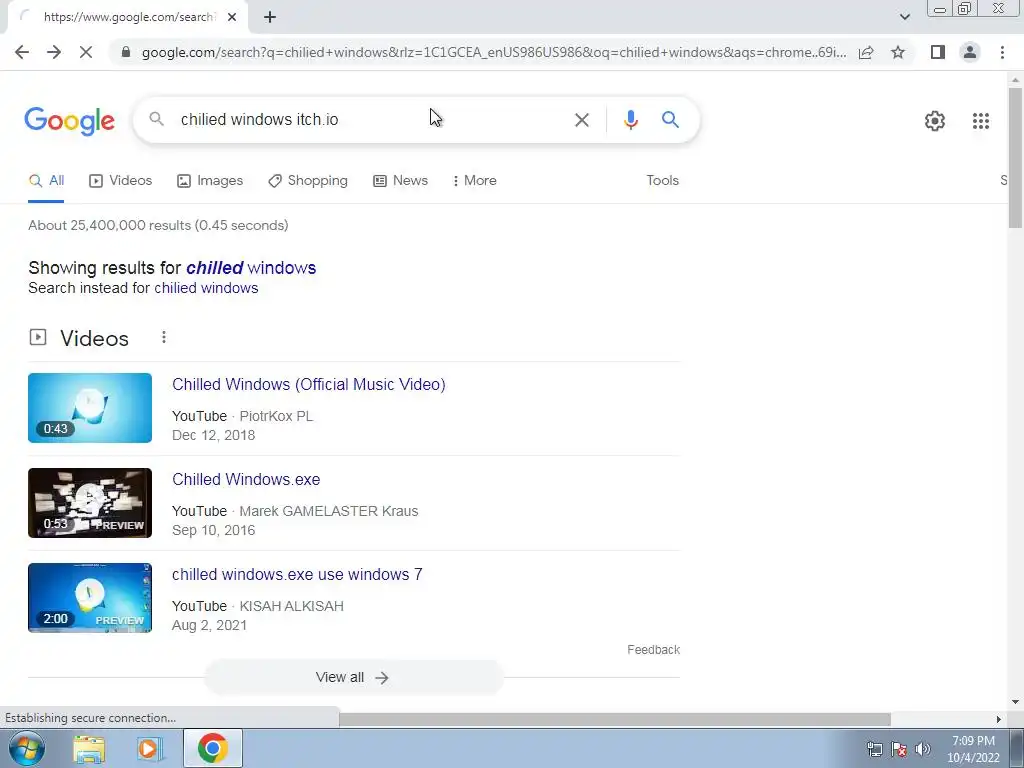Image resolution: width=1024 pixels, height=768 pixels.
Task: Expand the tab search dropdown arrow
Action: click(x=904, y=17)
